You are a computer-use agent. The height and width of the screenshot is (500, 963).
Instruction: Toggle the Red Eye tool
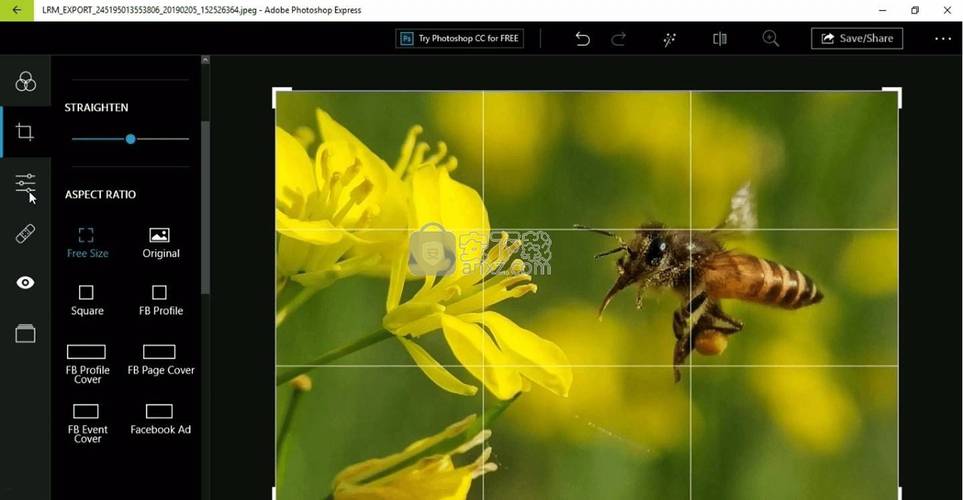25,283
